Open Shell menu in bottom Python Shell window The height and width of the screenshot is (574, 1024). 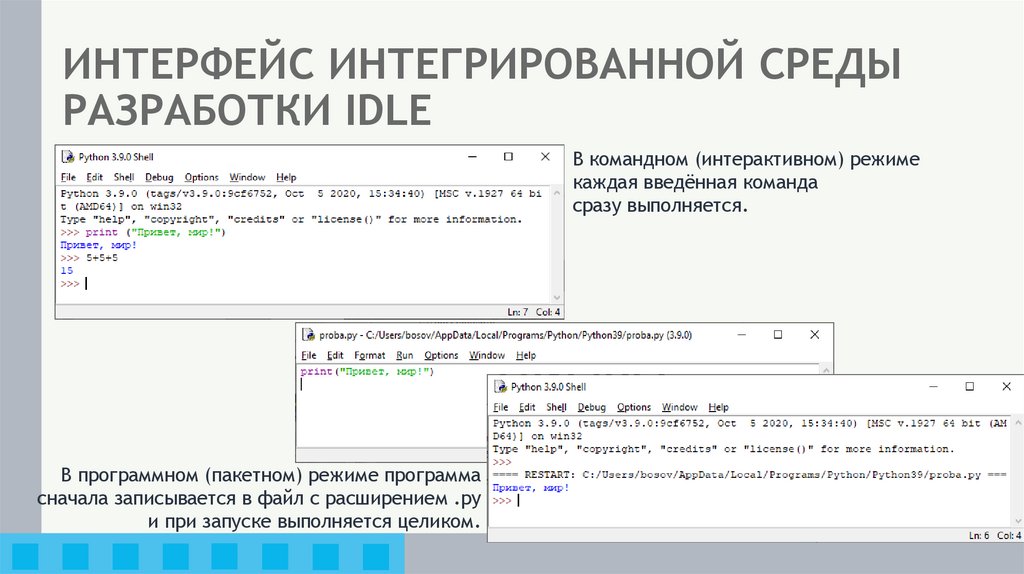[x=556, y=407]
